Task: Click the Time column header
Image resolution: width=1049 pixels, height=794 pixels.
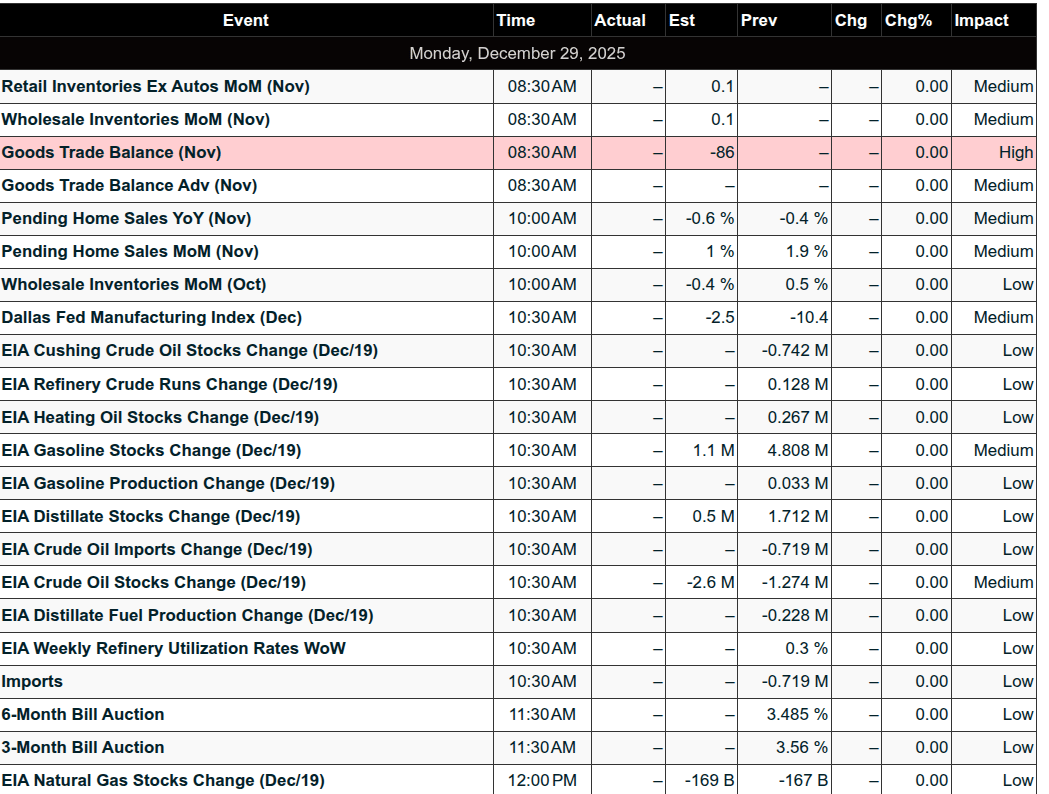Action: 516,20
